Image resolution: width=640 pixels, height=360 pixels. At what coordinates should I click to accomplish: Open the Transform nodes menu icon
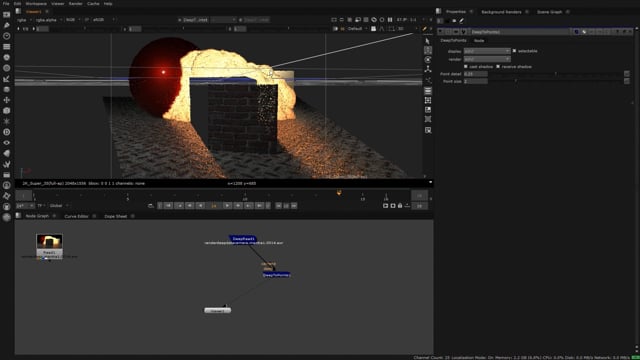tap(7, 100)
